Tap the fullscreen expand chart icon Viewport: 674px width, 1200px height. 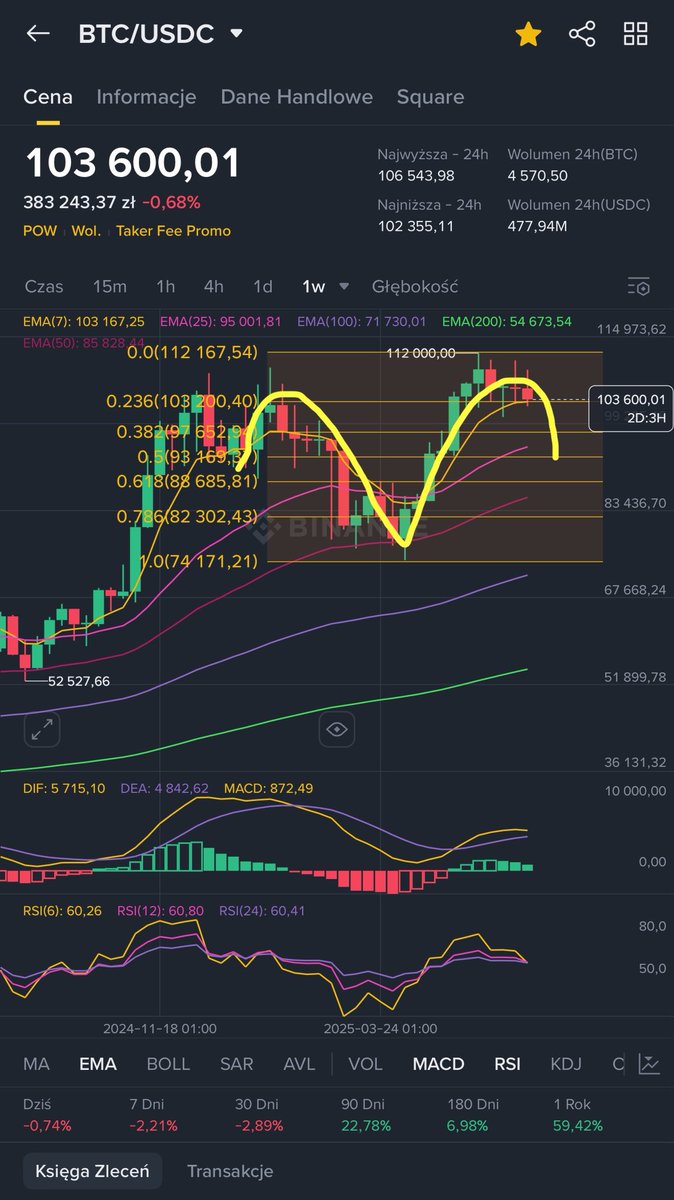[x=42, y=730]
